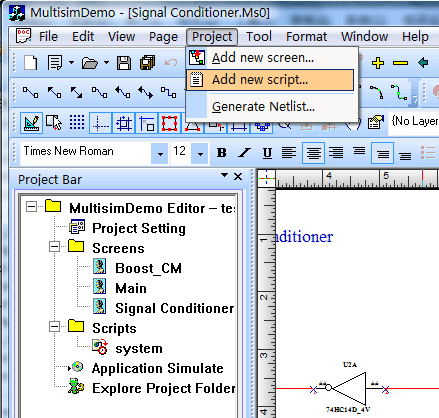Open dropdown arrow next to open-folder icon
This screenshot has width=439, height=418.
(x=106, y=62)
